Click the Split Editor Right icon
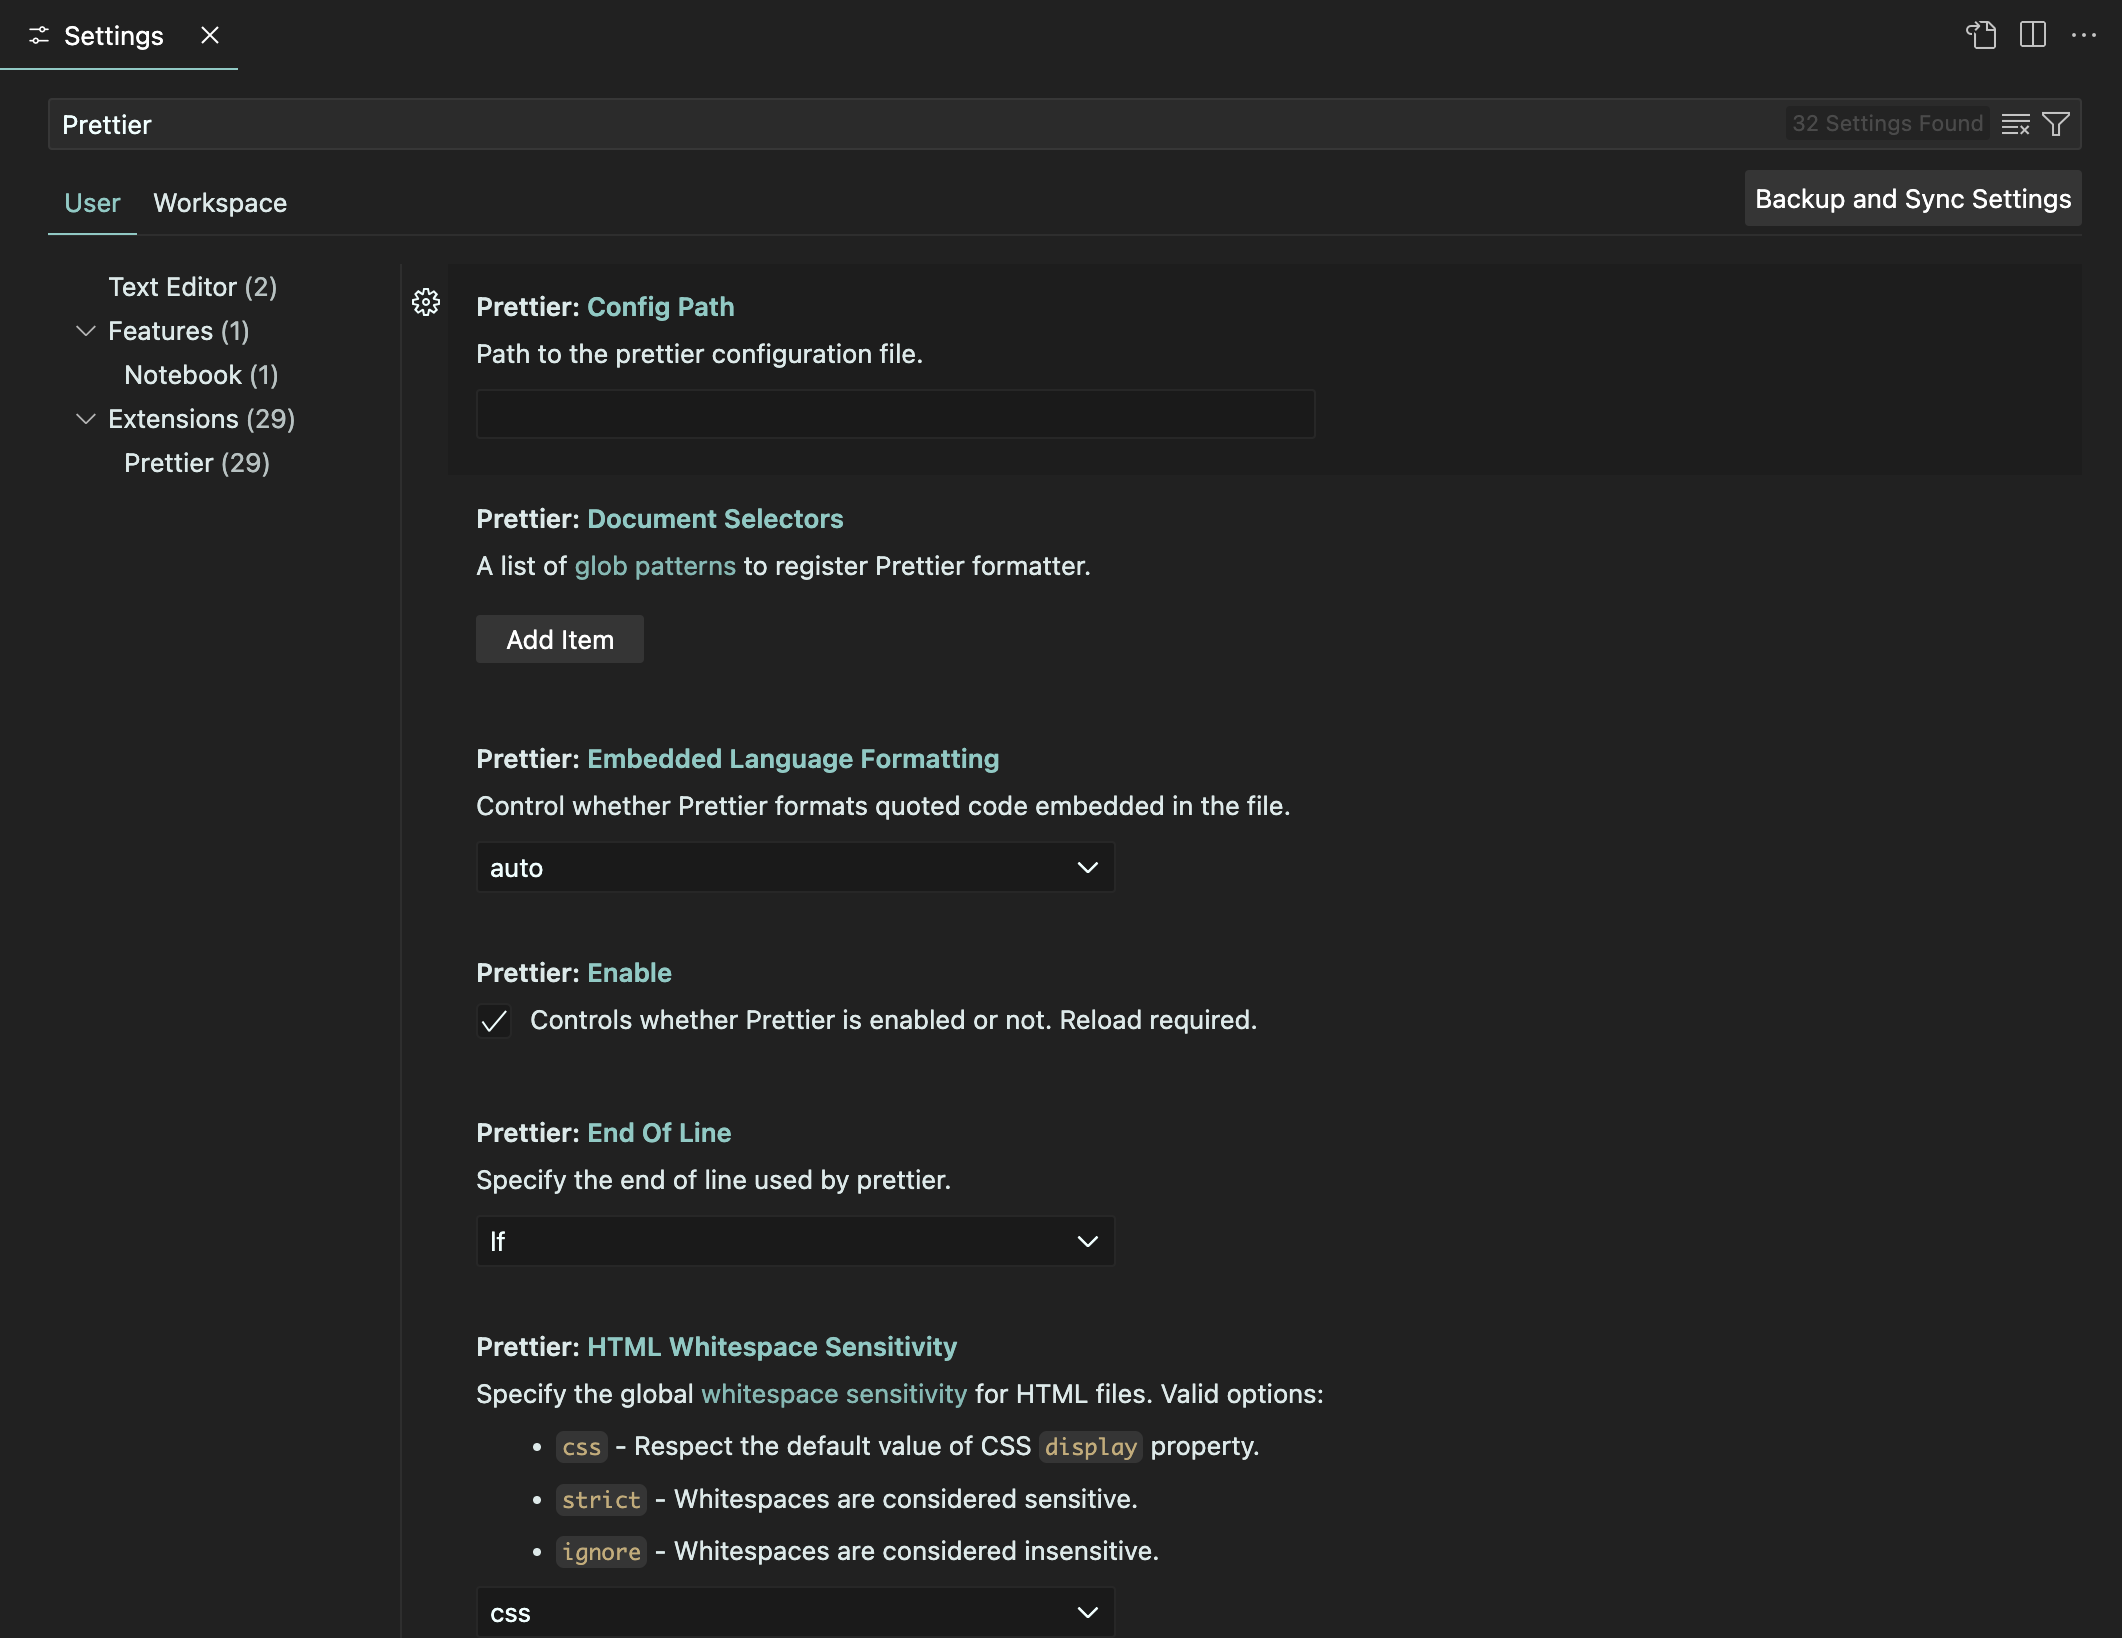2122x1638 pixels. coord(2032,35)
